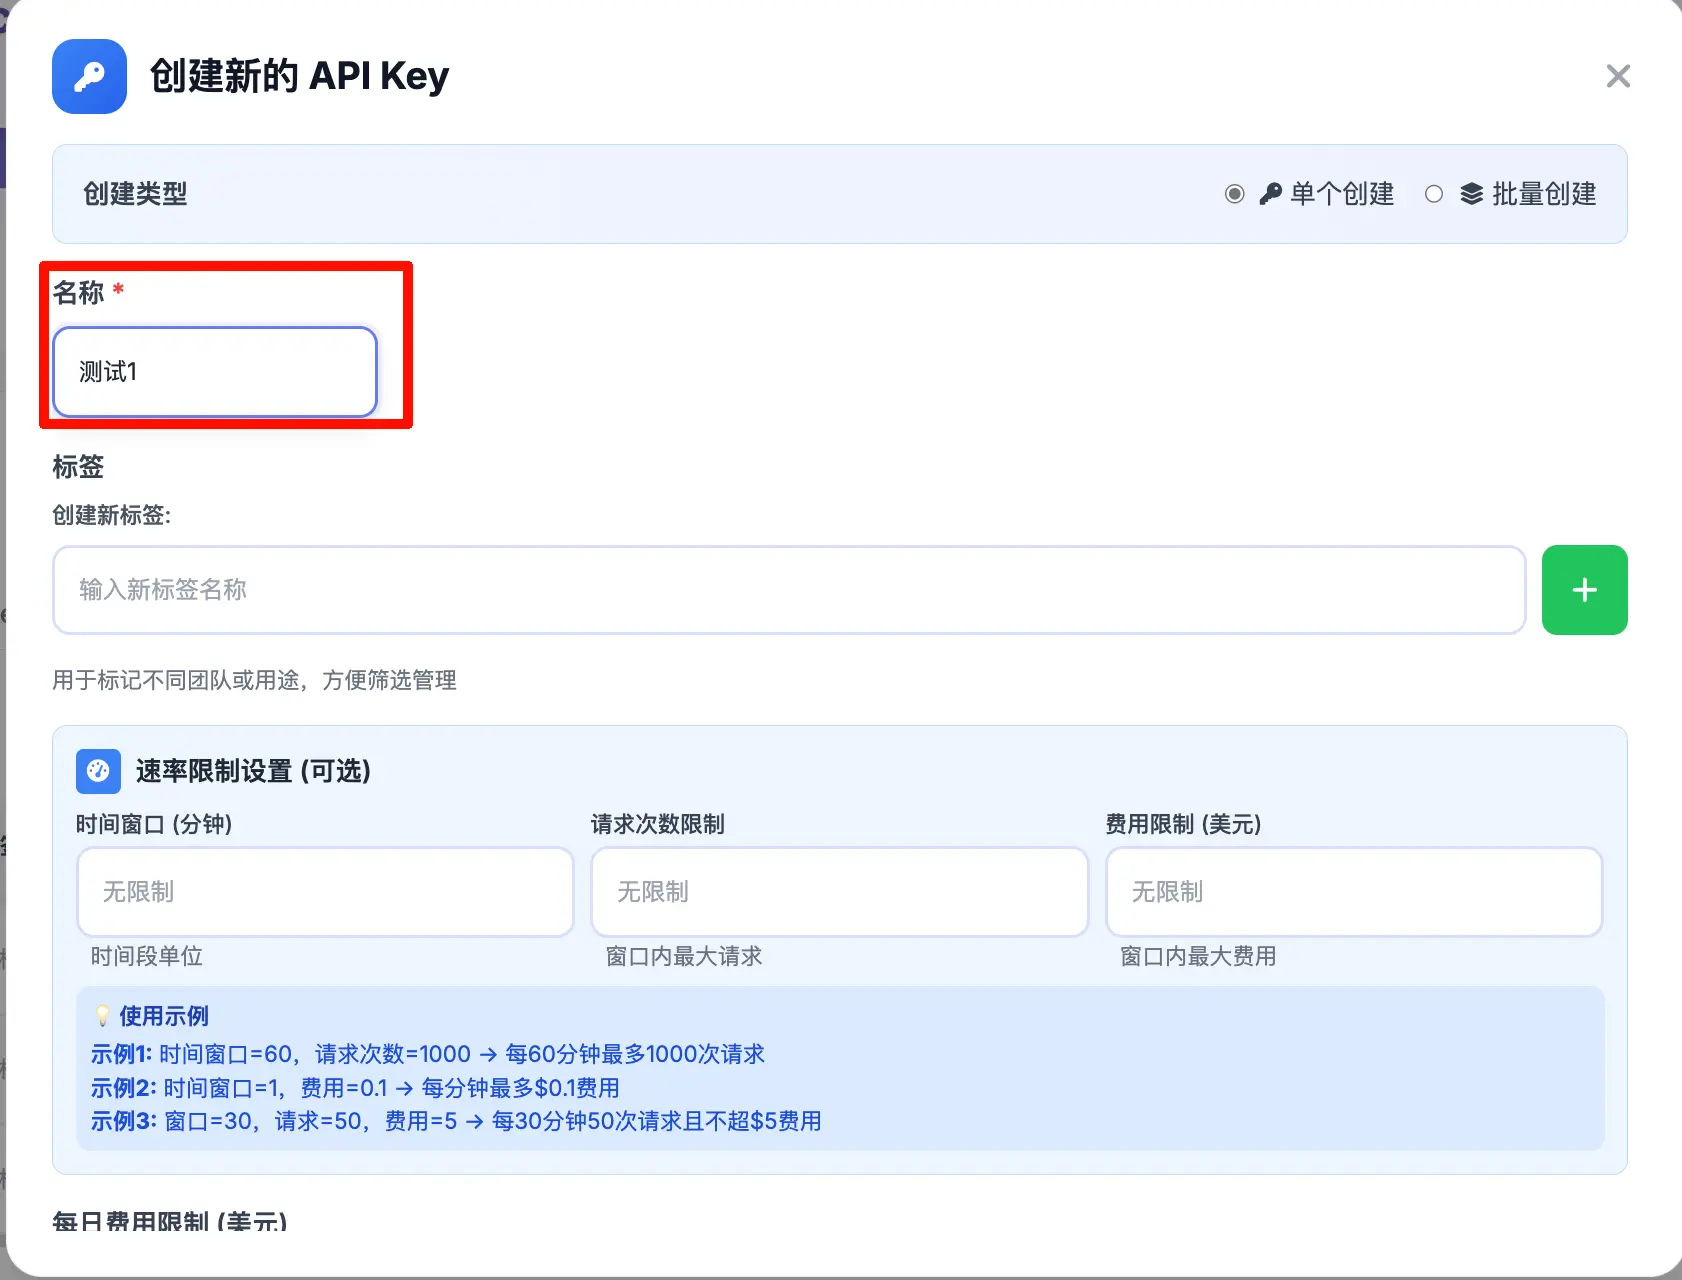Click the 请求次数限制 input box

pos(839,892)
